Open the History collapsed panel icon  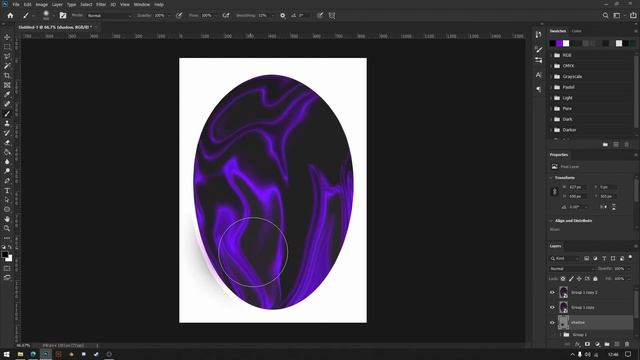(x=538, y=35)
